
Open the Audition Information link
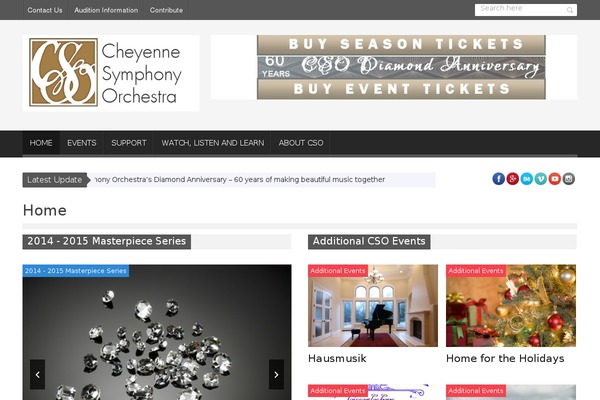[x=106, y=10]
